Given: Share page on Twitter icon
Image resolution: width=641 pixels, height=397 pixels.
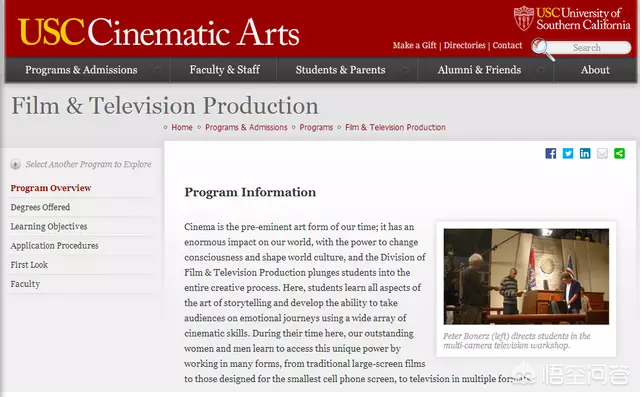Looking at the screenshot, I should (568, 153).
